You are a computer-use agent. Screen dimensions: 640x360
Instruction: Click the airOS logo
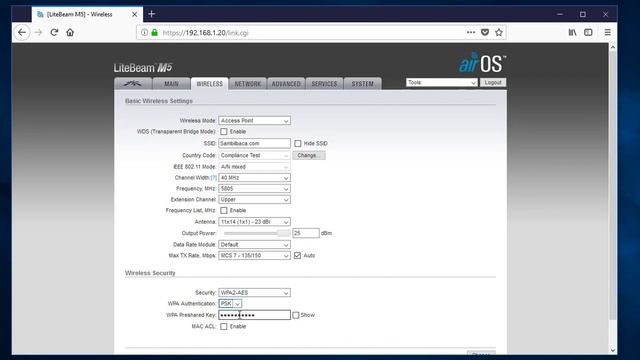tap(482, 62)
